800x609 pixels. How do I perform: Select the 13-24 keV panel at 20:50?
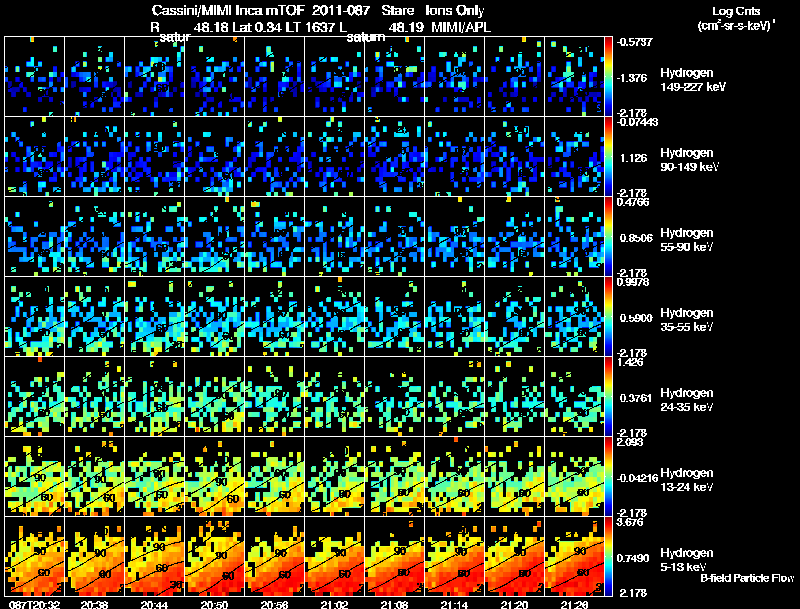[215, 477]
